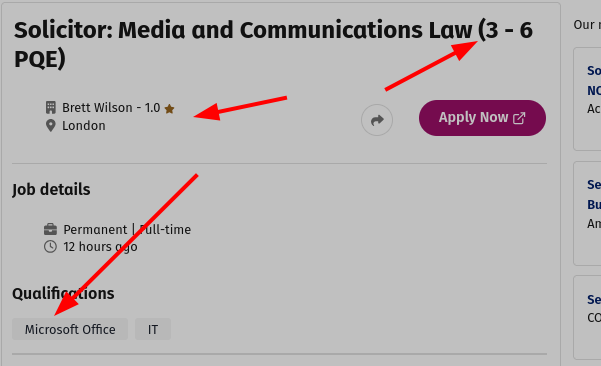Click the Job details heading
This screenshot has height=366, width=601.
(51, 189)
